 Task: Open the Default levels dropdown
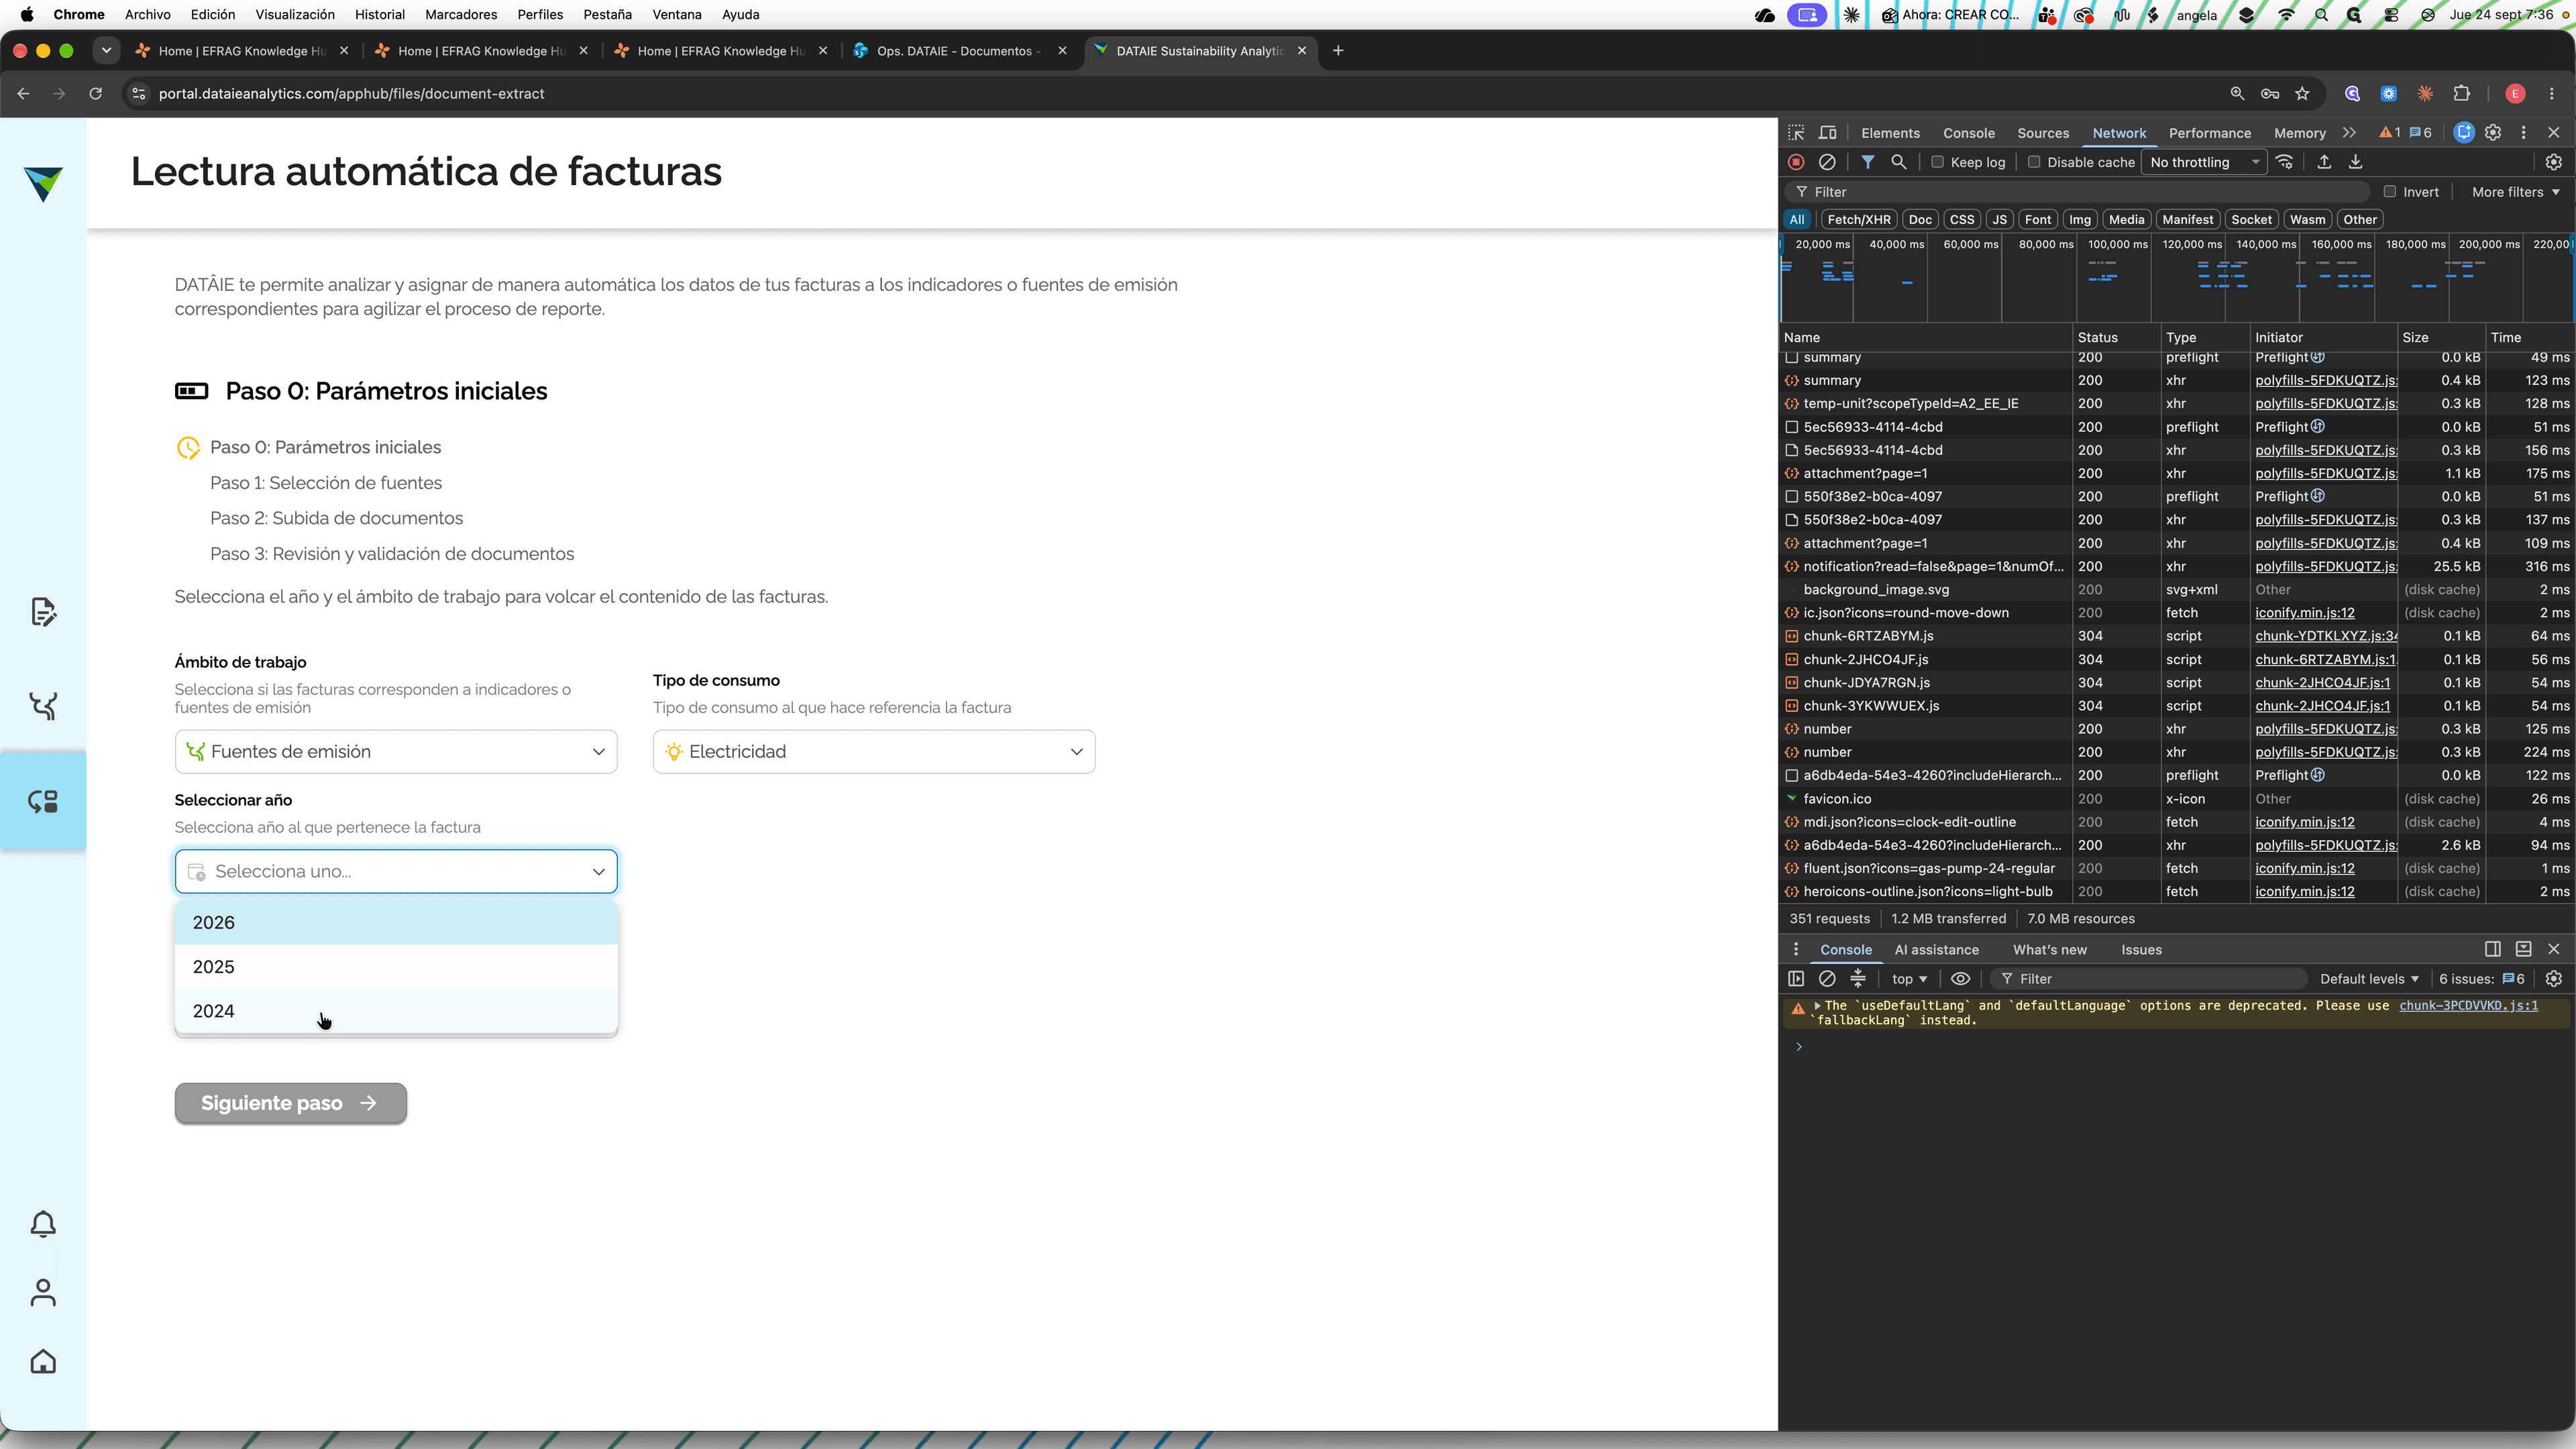(x=2368, y=979)
